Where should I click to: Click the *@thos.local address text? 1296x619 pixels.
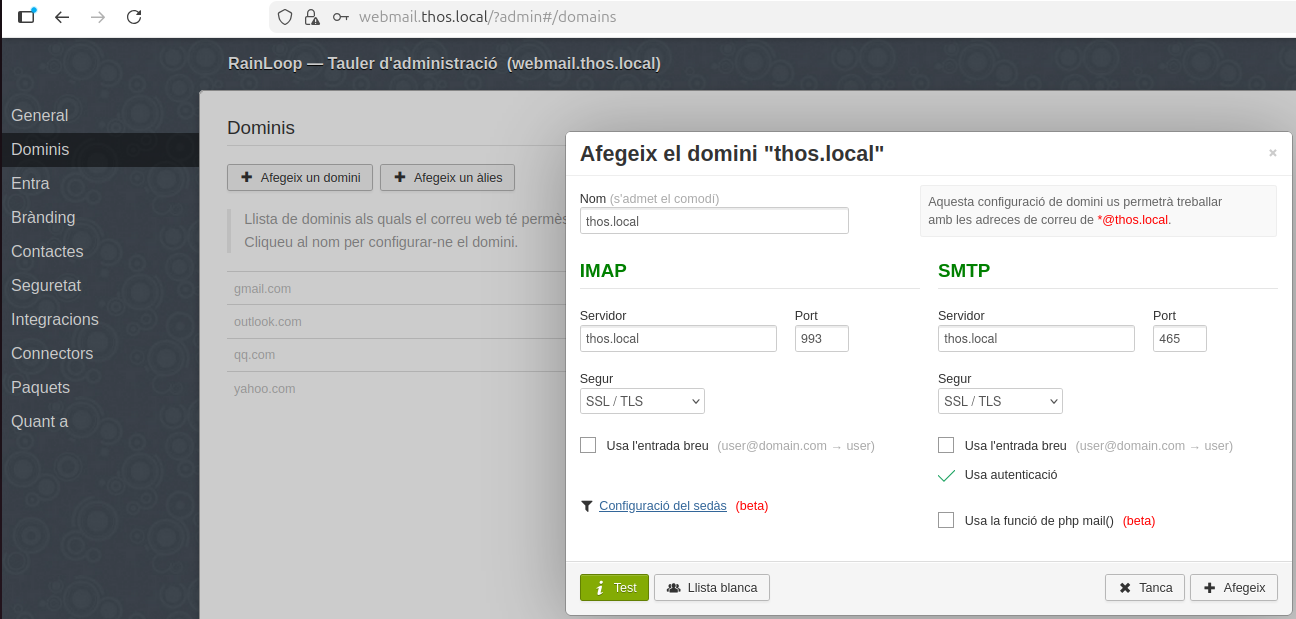pos(1133,219)
